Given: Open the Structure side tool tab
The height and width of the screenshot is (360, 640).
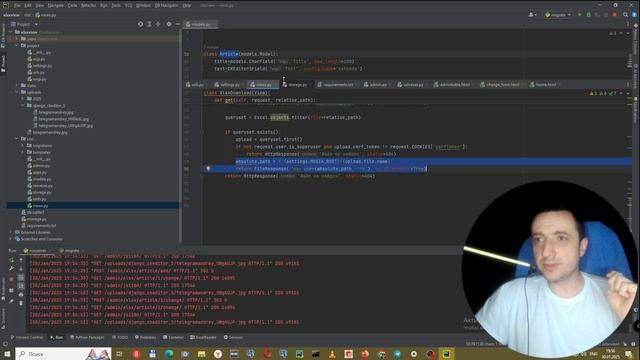Looking at the screenshot, I should [x=3, y=318].
